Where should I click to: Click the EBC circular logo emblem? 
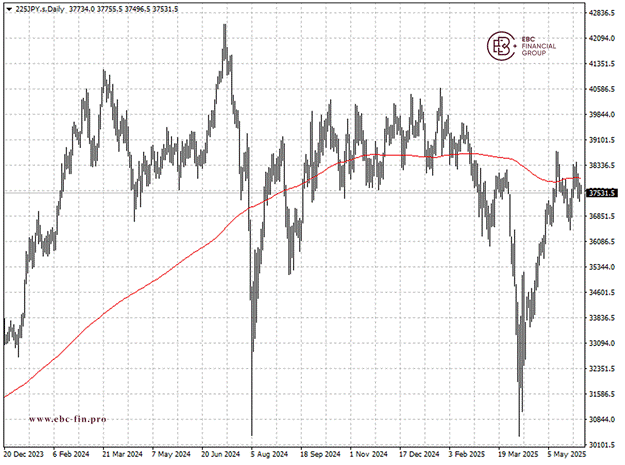(500, 46)
